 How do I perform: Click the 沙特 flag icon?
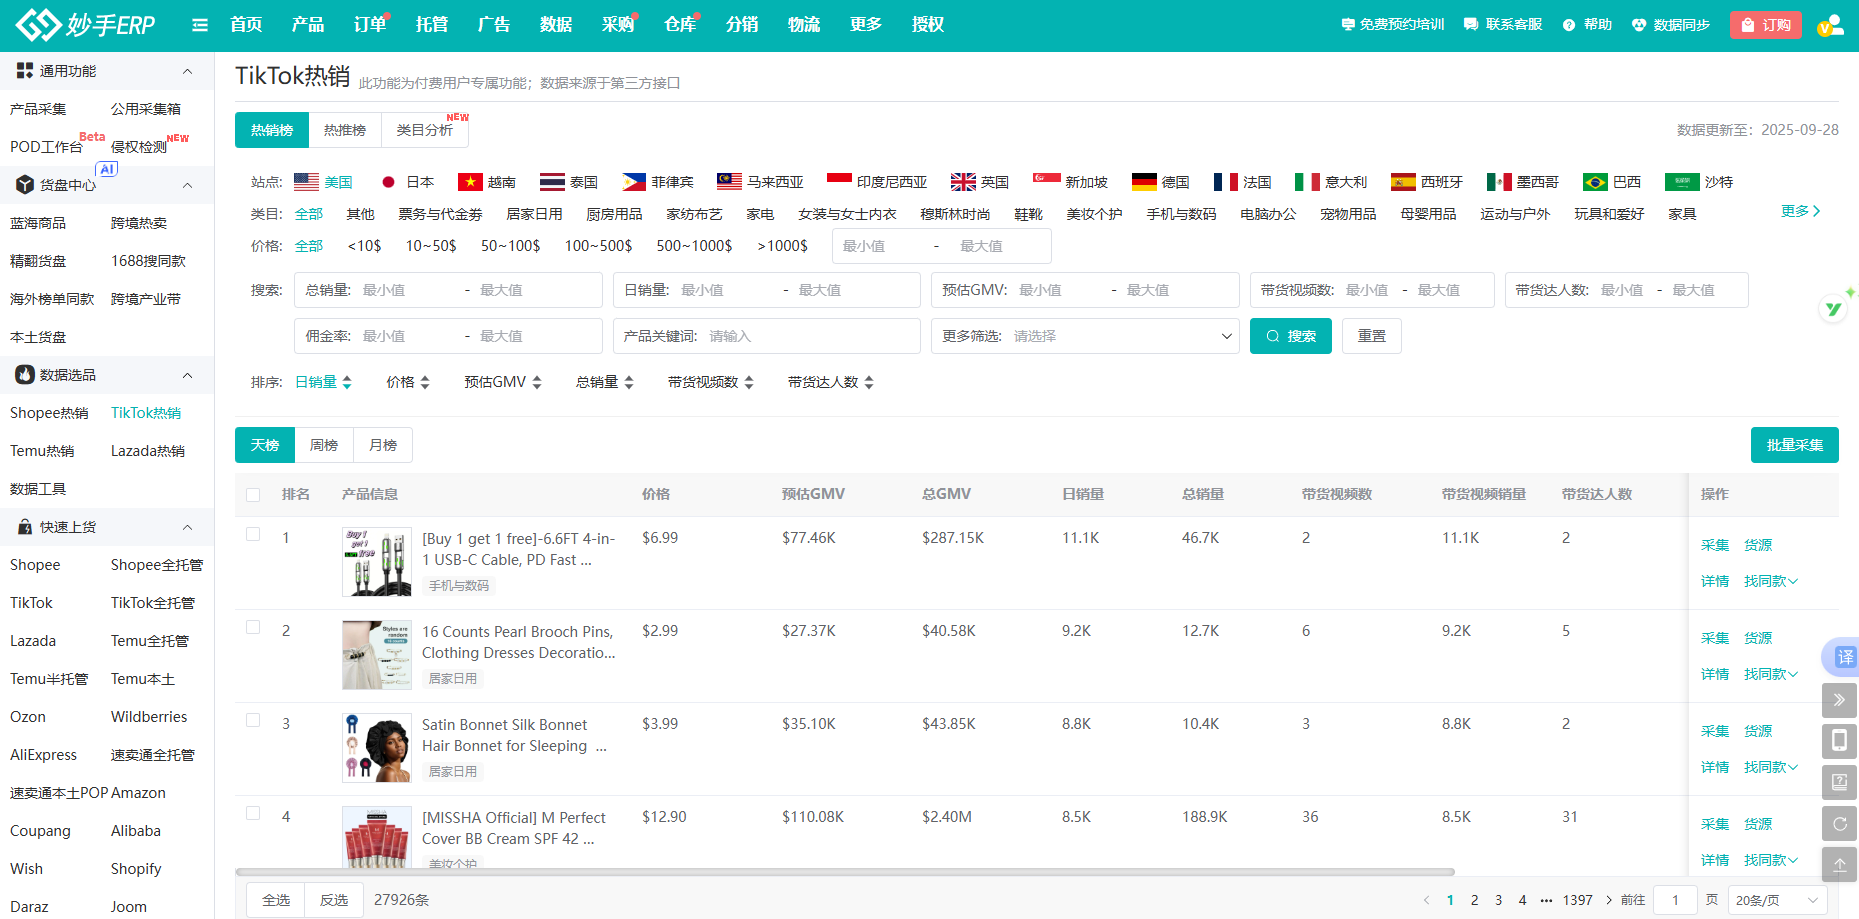click(x=1682, y=182)
